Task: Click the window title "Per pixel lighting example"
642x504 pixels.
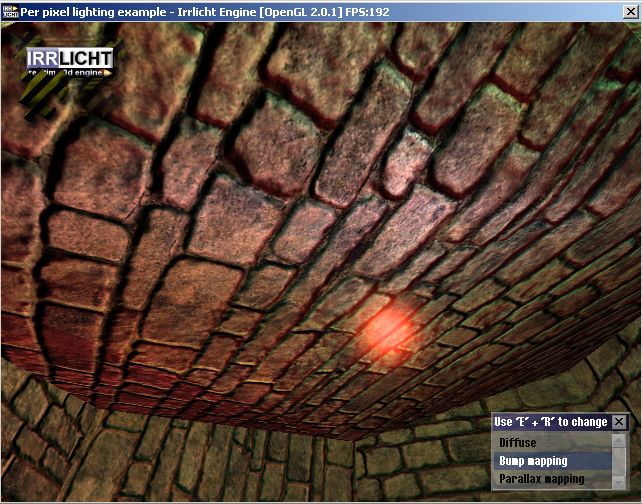Action: coord(90,9)
